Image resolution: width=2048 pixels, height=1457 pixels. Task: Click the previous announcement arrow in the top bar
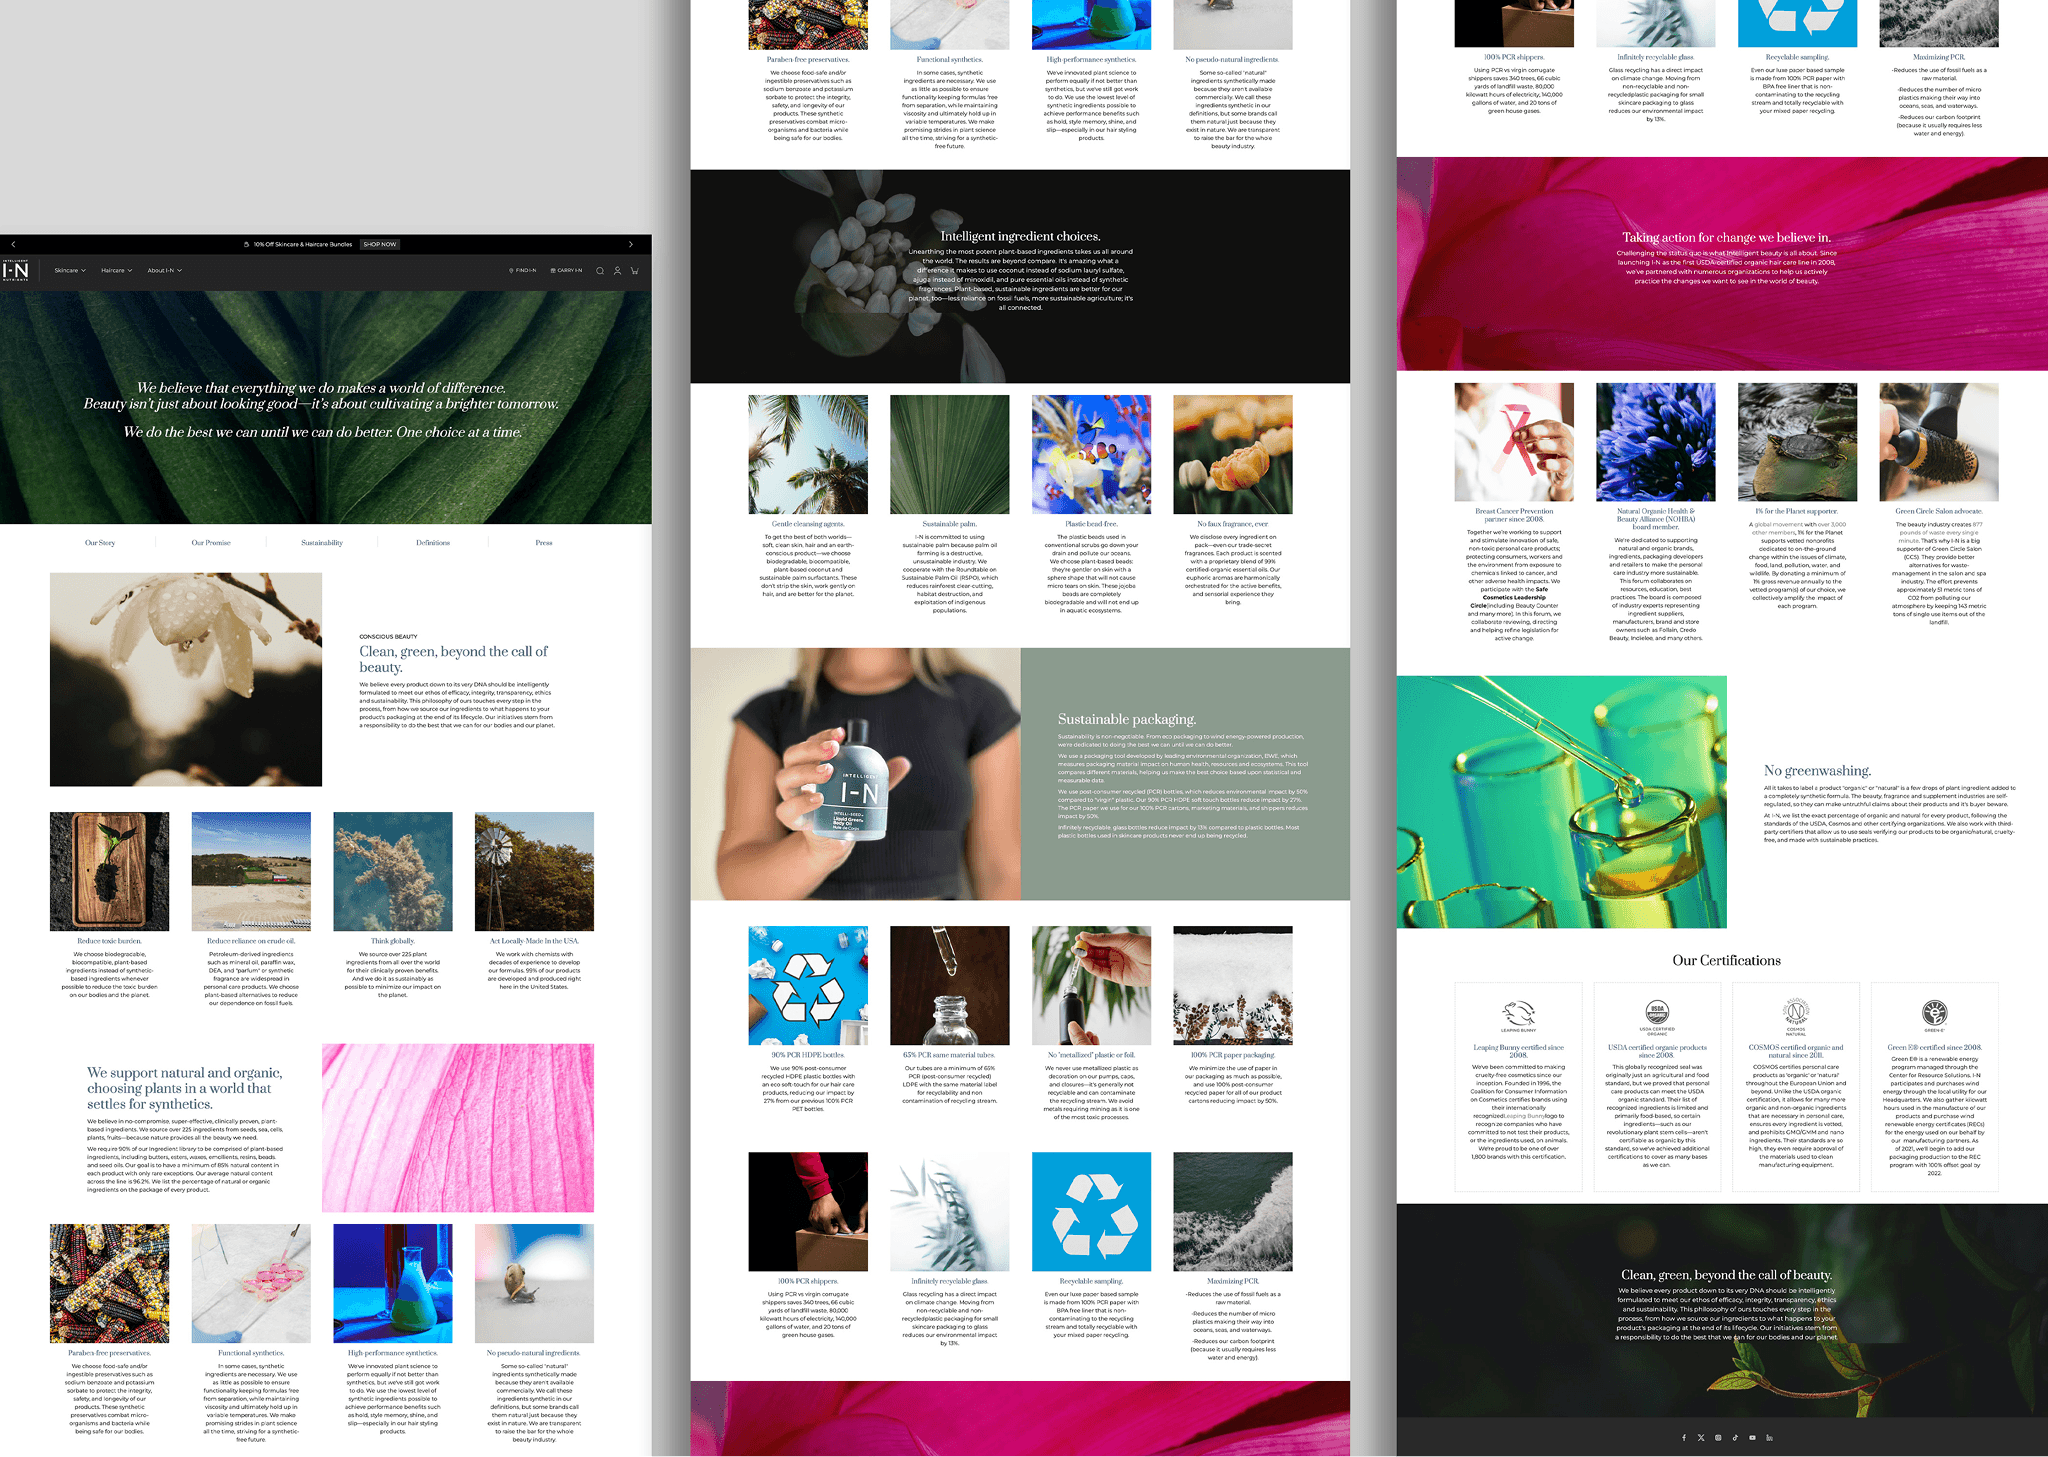(13, 244)
